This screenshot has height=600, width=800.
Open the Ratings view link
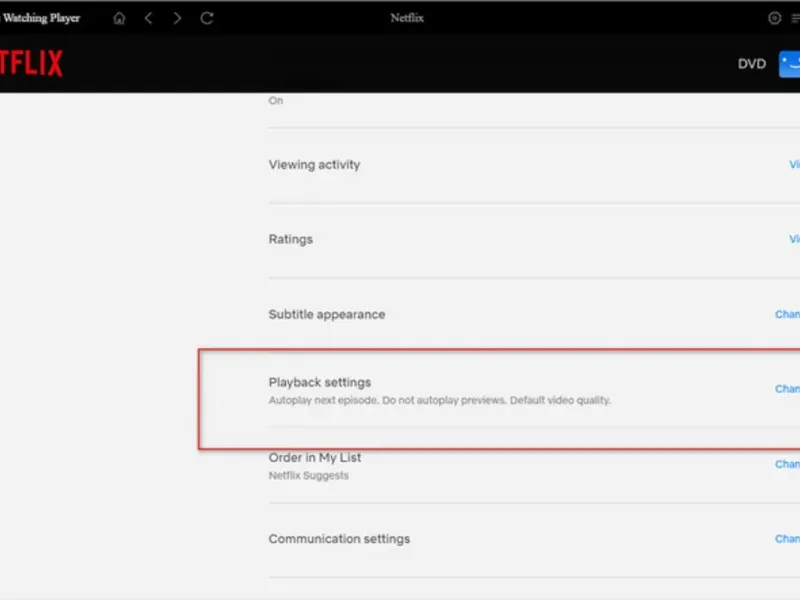click(x=794, y=239)
